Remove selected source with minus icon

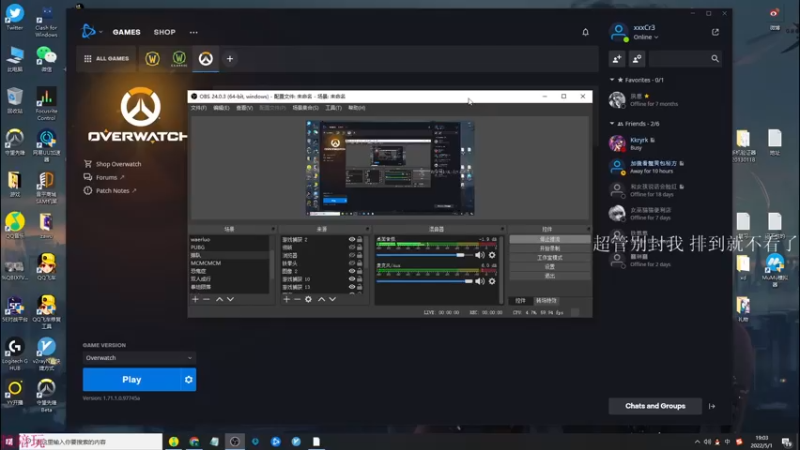click(297, 299)
